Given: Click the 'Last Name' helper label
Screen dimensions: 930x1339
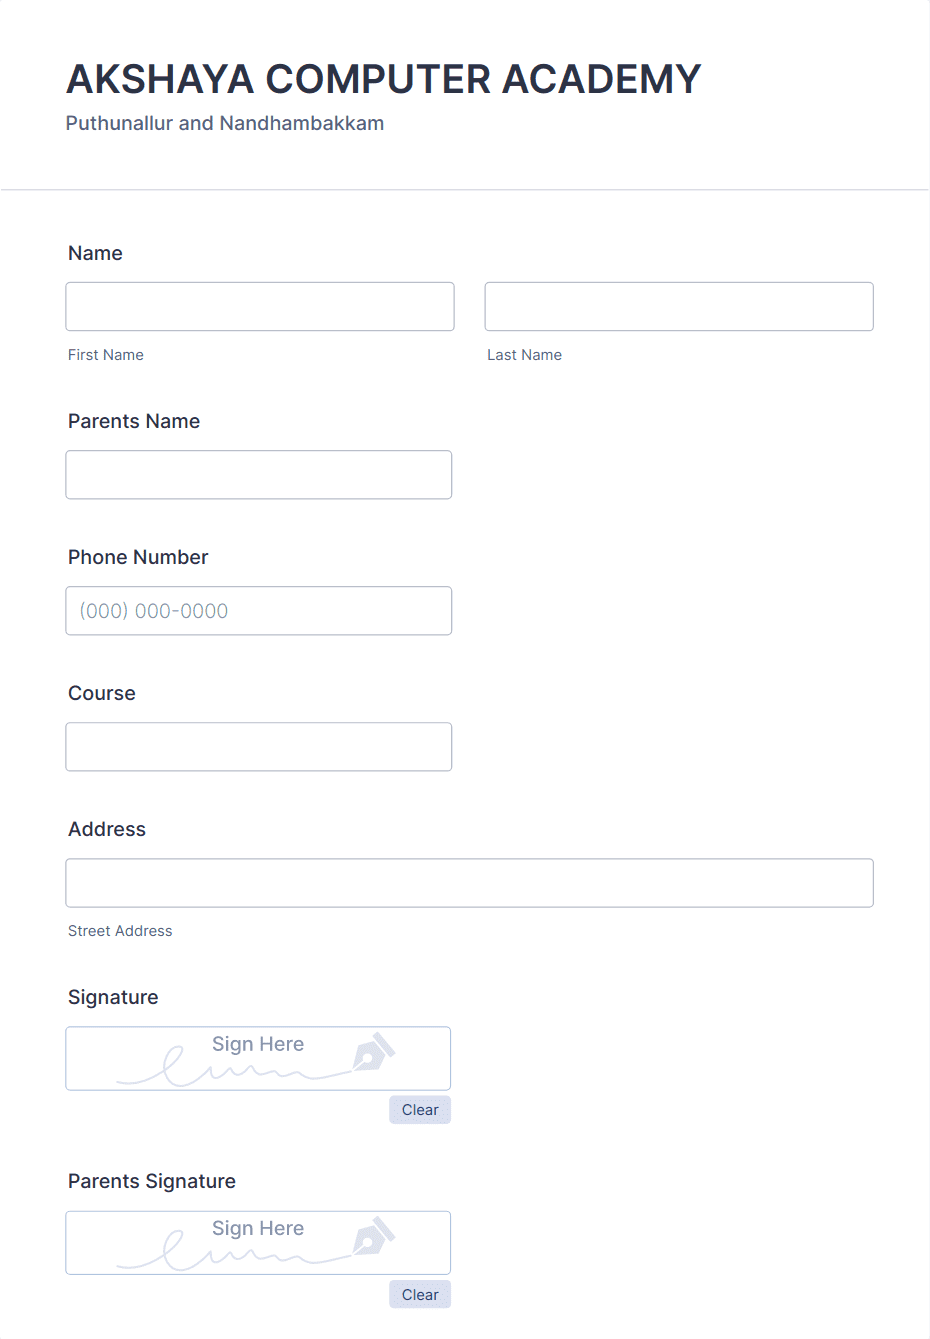Looking at the screenshot, I should point(524,354).
